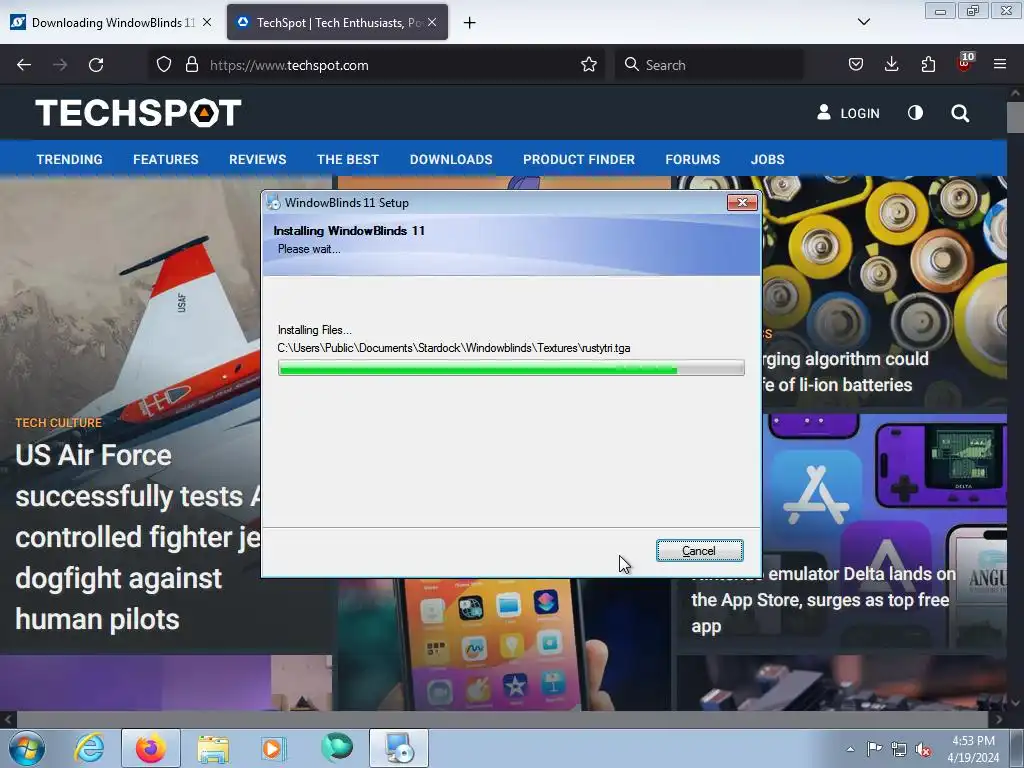Open the taskbar clock showing 4:53 PM
Image resolution: width=1024 pixels, height=768 pixels.
[x=974, y=749]
